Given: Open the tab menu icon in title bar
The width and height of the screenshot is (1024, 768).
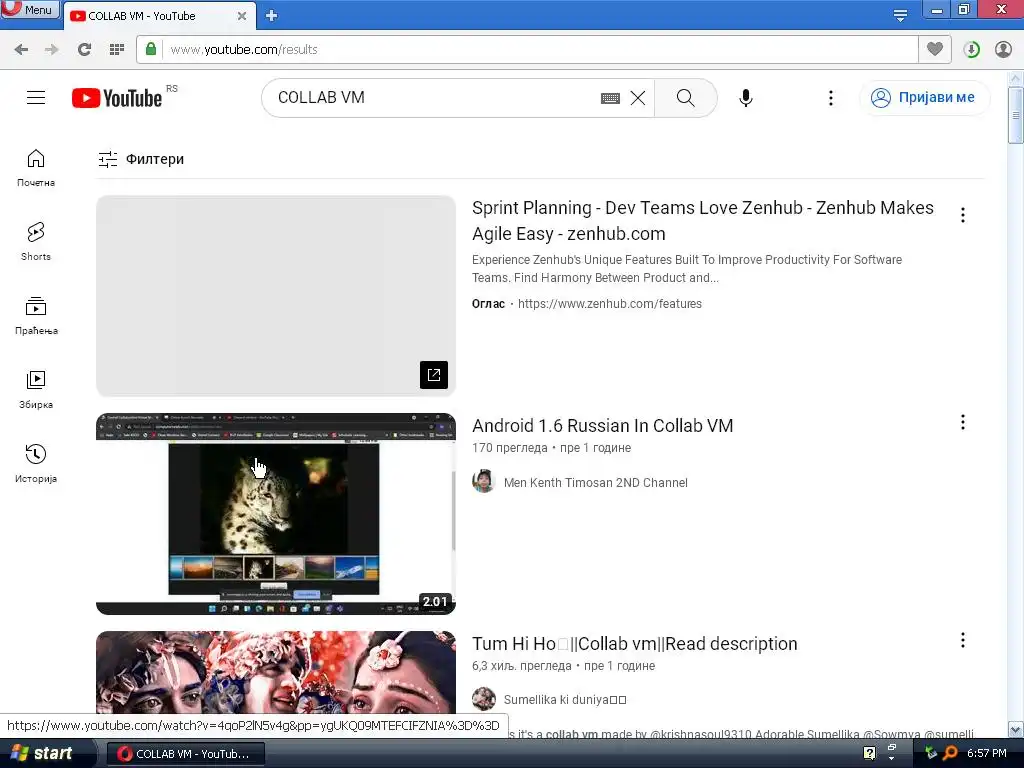Looking at the screenshot, I should click(x=900, y=15).
